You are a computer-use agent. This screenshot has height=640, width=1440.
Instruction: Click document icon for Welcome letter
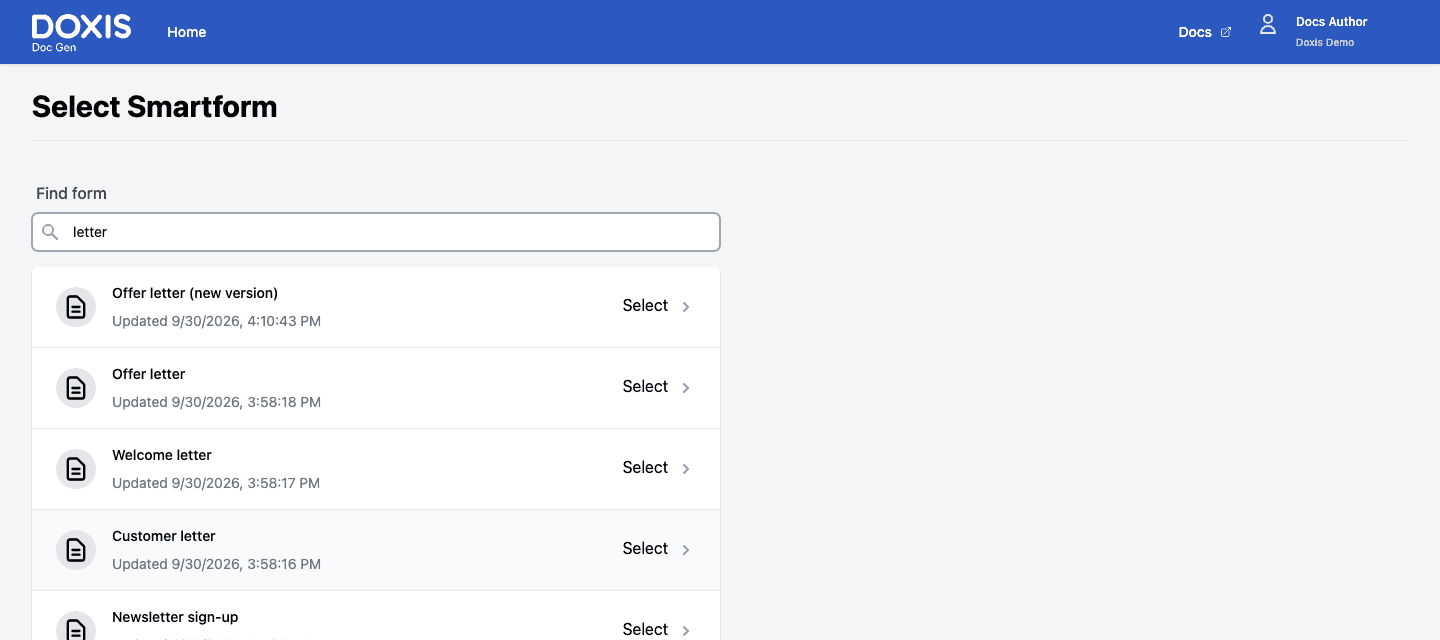tap(76, 469)
